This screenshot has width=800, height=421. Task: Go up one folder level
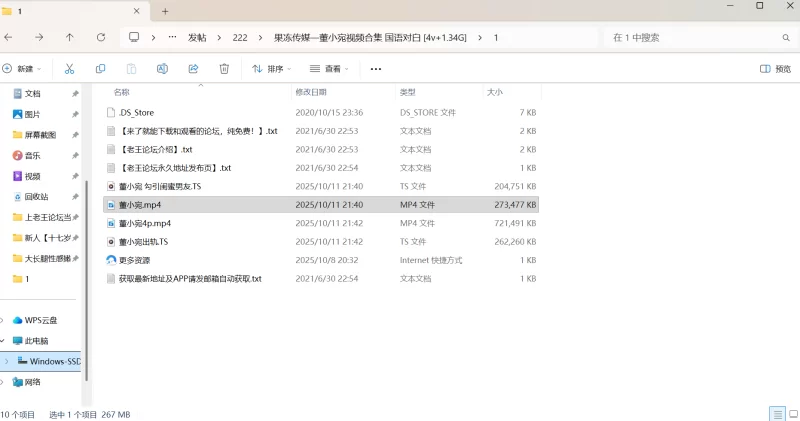click(x=69, y=37)
